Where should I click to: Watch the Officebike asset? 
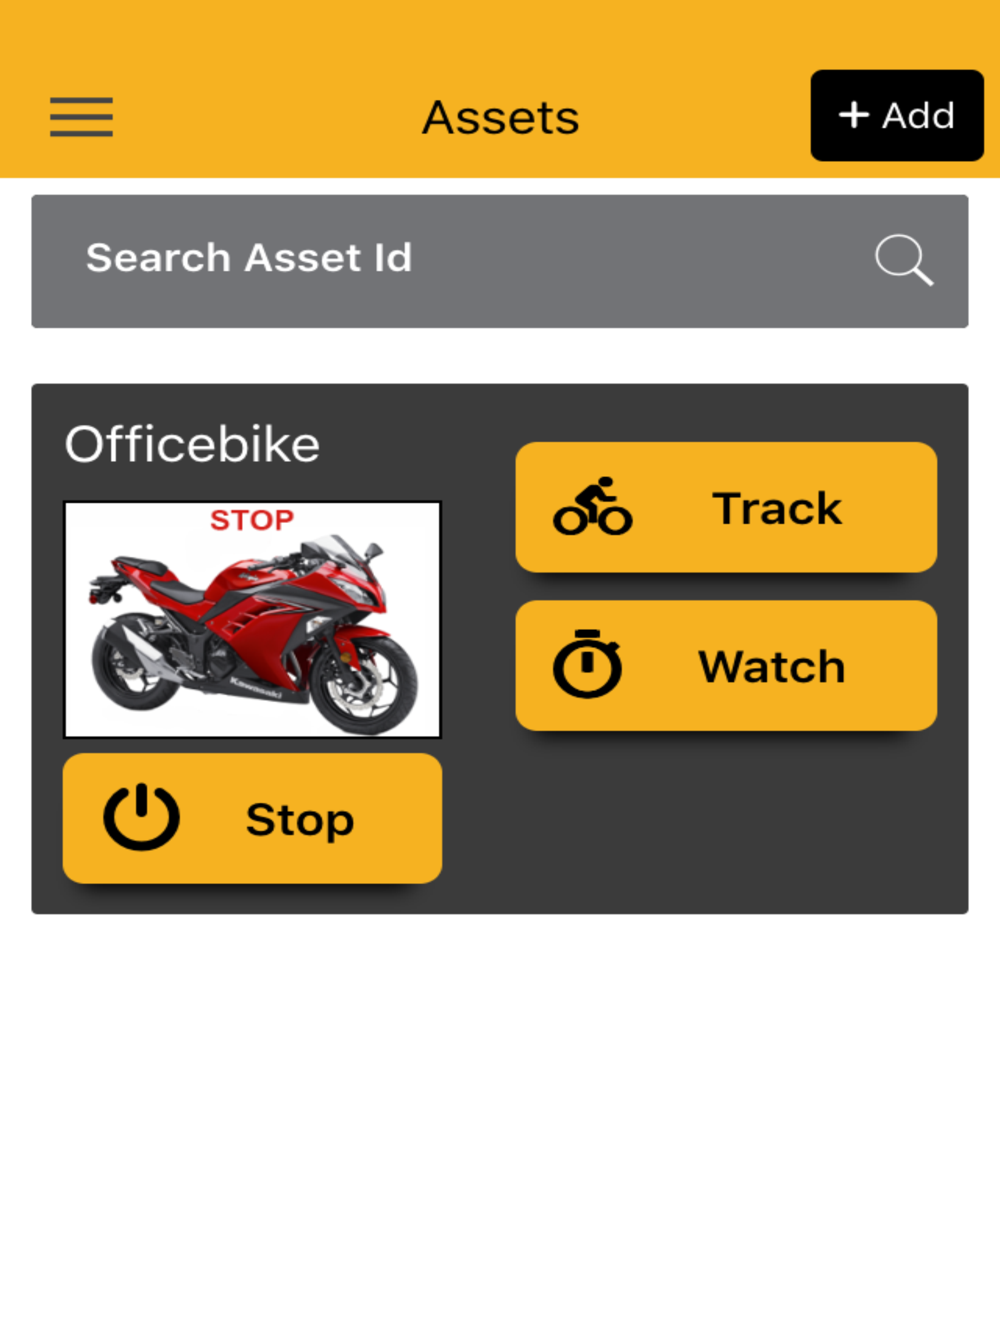(x=726, y=665)
